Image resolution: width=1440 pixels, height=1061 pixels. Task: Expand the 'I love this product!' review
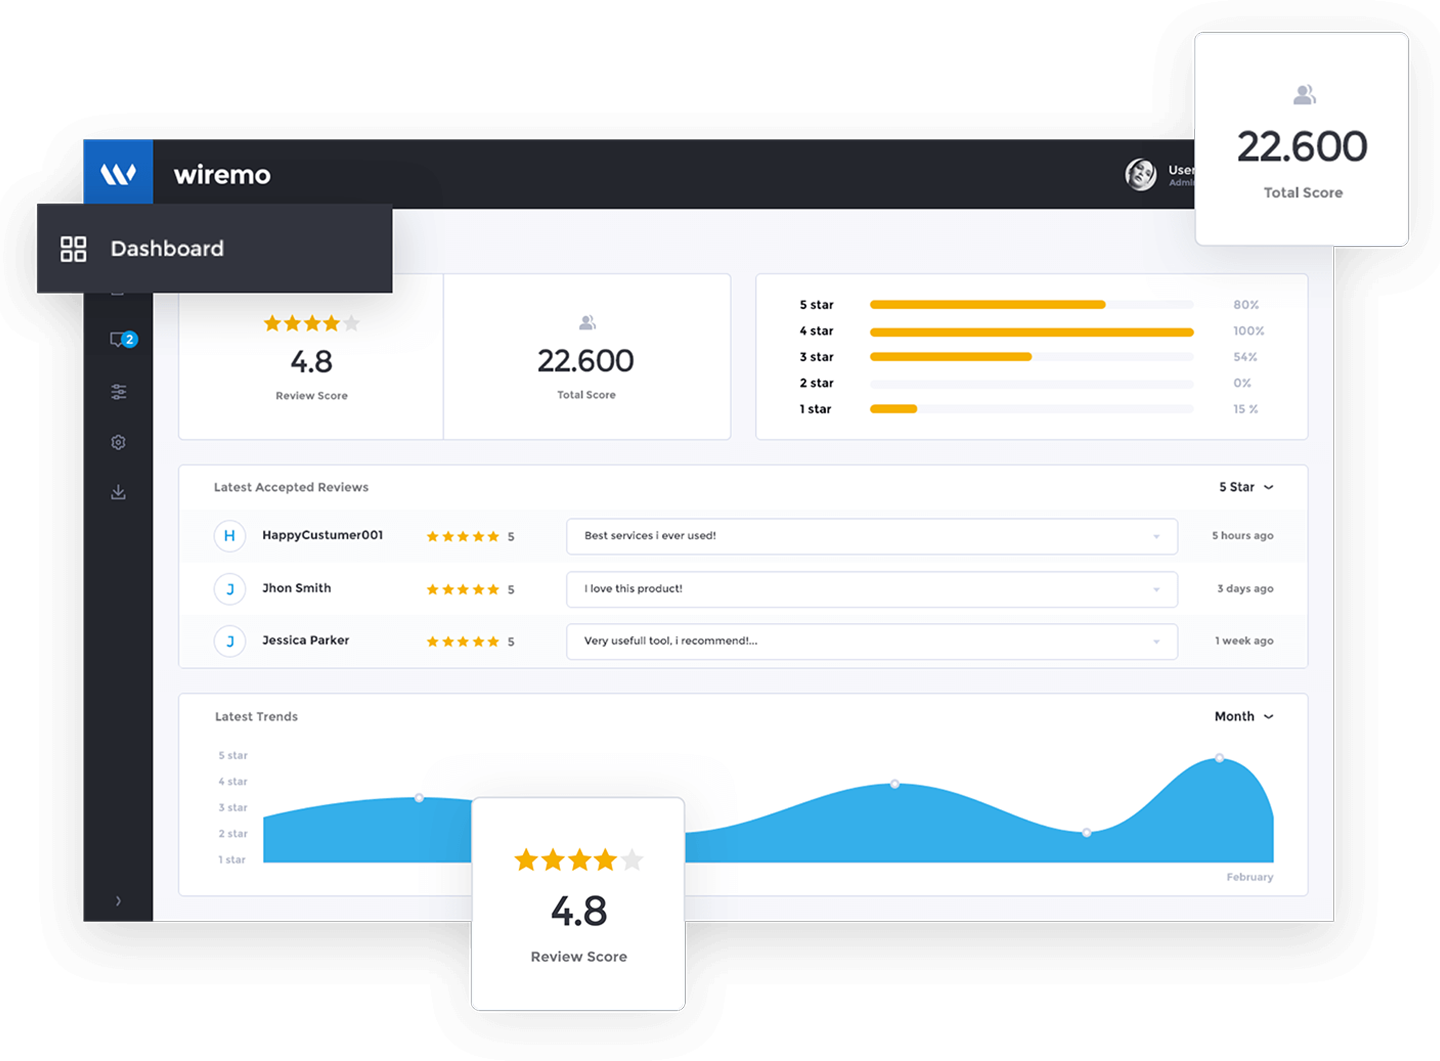[x=872, y=589]
